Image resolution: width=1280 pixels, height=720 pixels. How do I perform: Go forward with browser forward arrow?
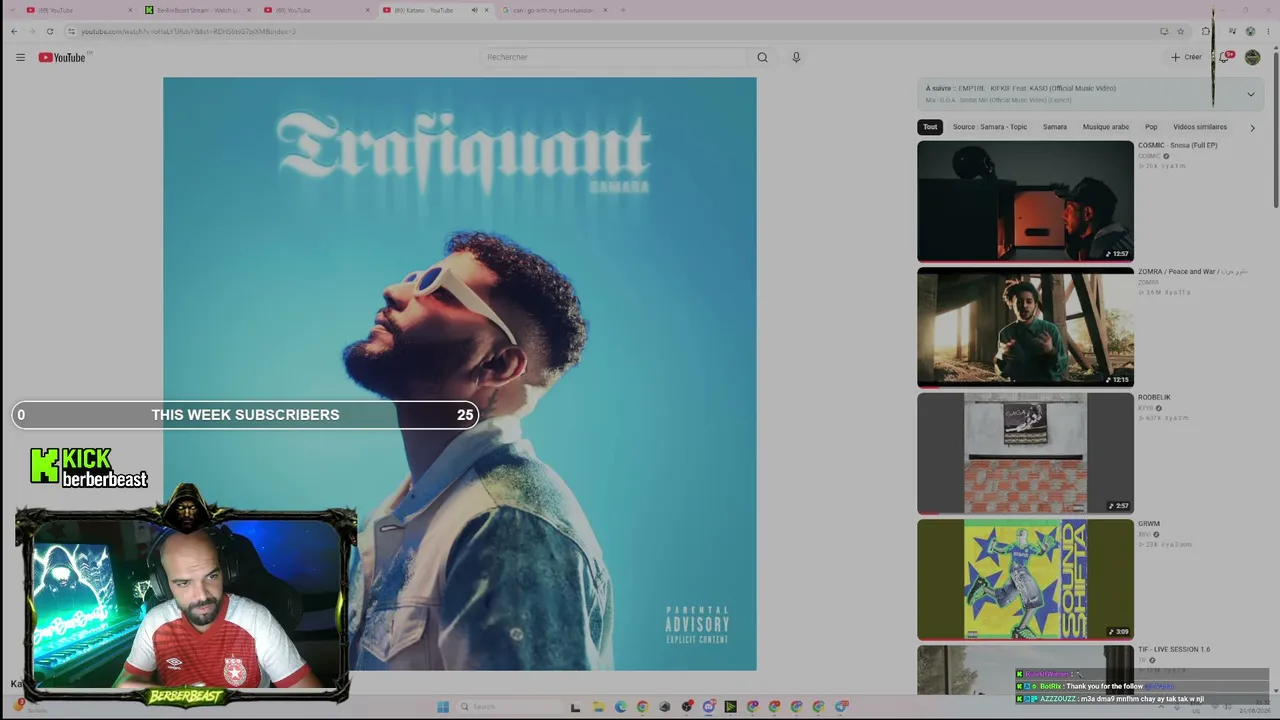(x=31, y=31)
